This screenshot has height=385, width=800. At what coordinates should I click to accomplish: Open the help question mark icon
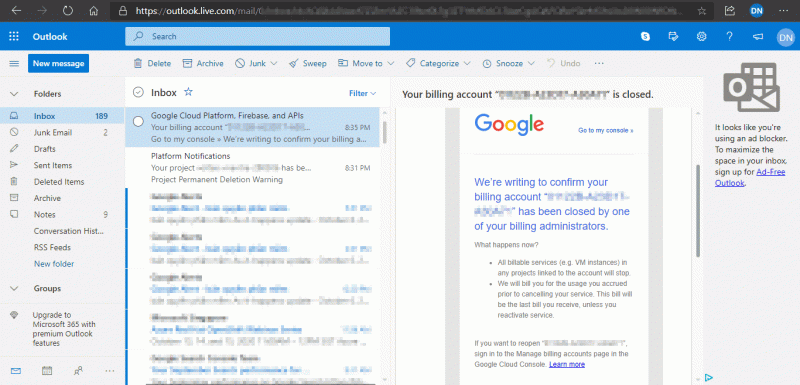pos(730,36)
